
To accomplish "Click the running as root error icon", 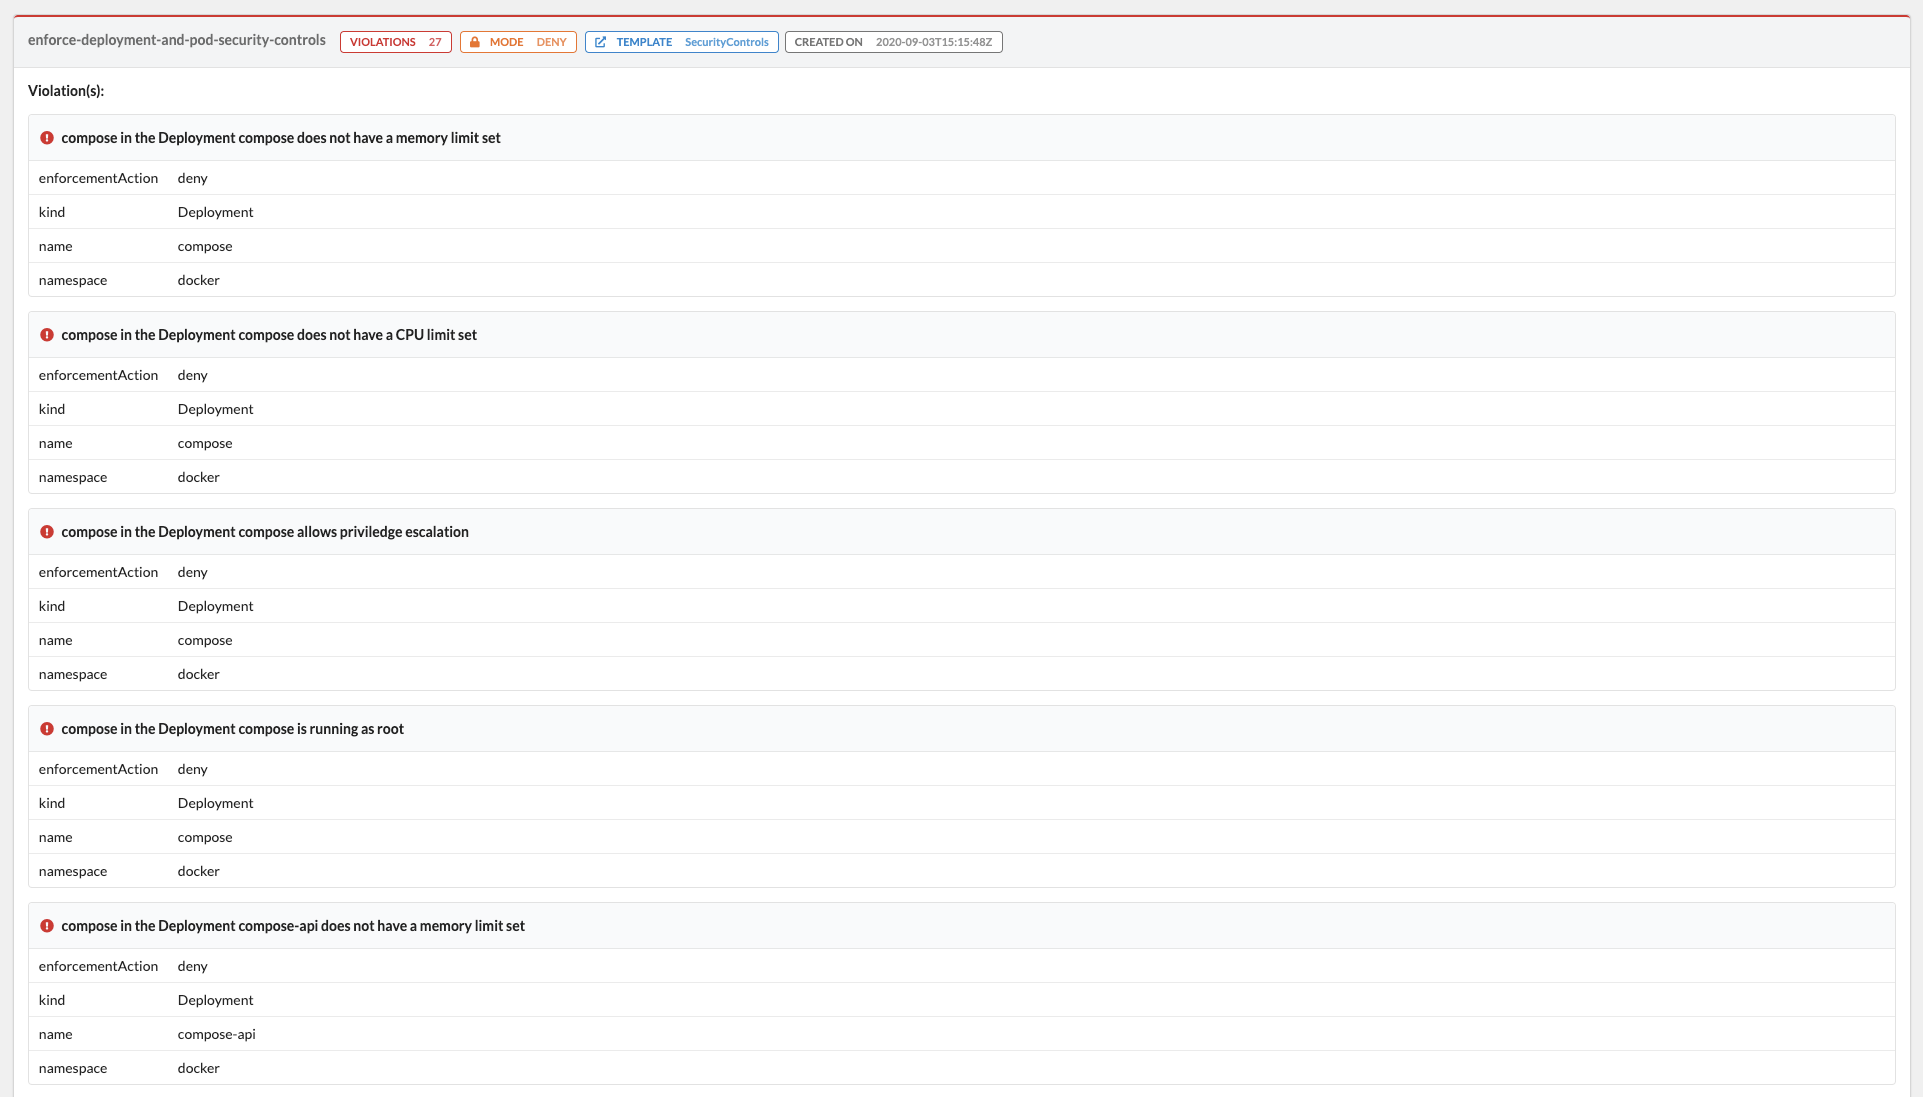I will tap(47, 729).
